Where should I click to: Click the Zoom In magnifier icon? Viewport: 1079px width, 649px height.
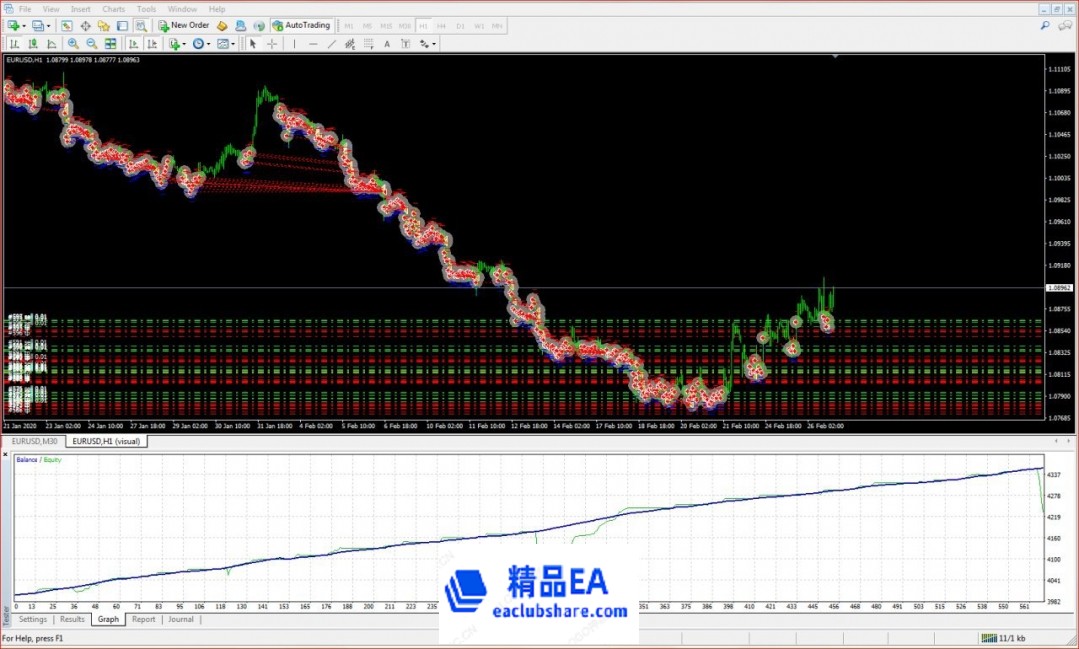click(x=73, y=44)
